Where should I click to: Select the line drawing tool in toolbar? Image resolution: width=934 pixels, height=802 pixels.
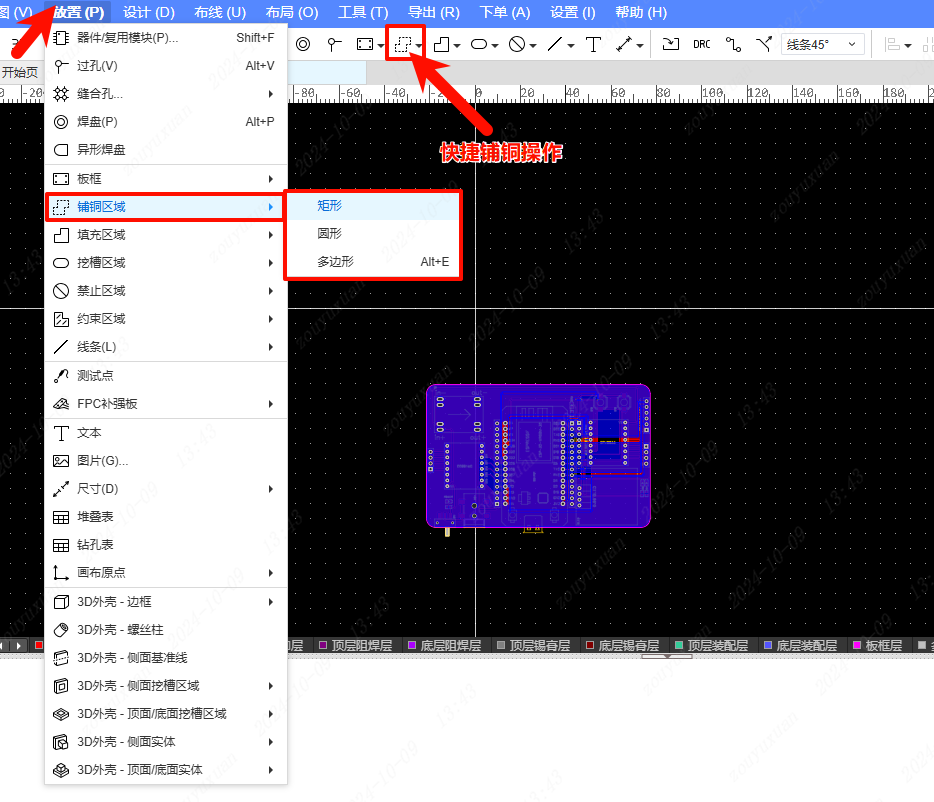(555, 44)
